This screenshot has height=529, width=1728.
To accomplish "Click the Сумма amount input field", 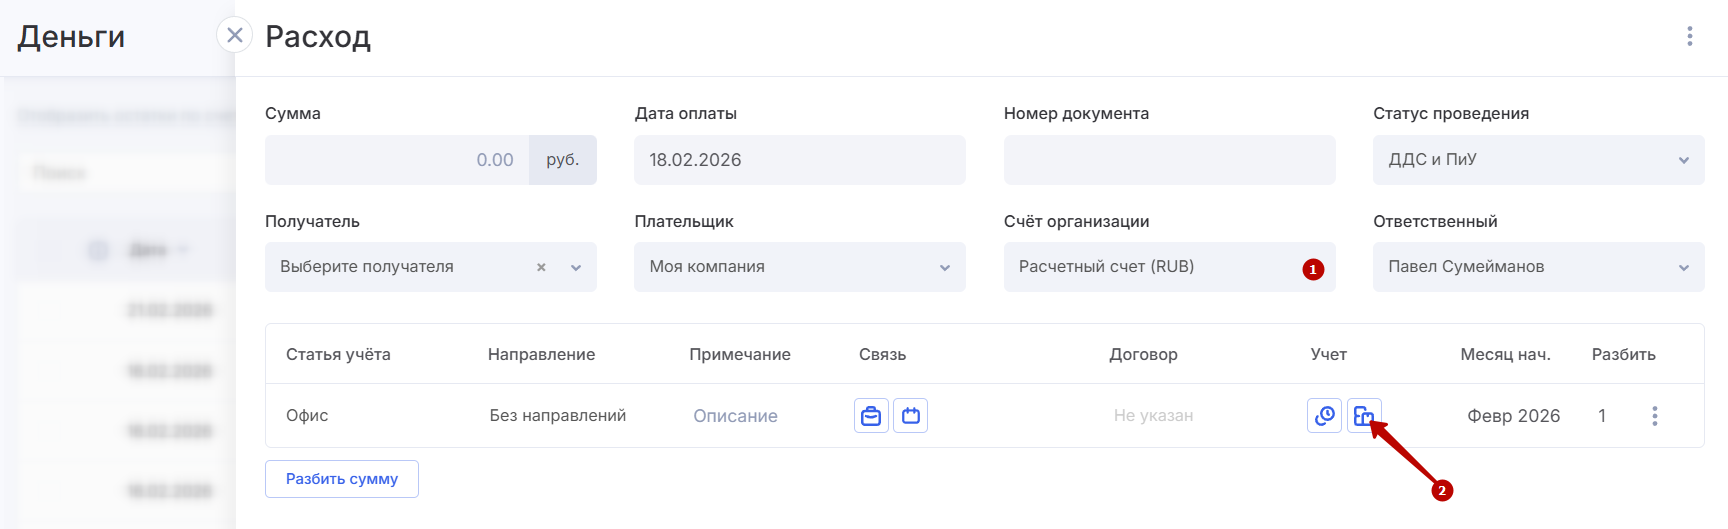I will click(398, 160).
